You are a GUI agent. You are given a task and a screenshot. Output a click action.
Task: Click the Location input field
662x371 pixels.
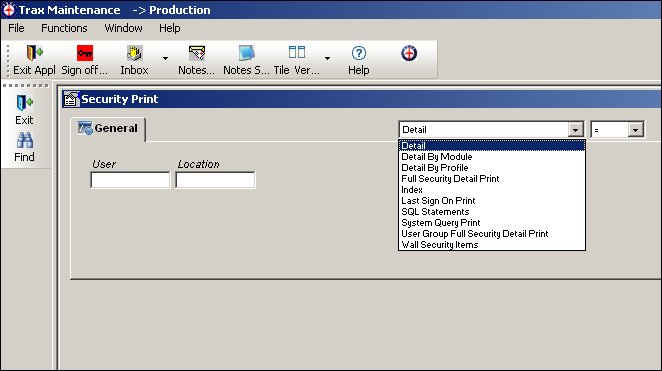pyautogui.click(x=215, y=180)
